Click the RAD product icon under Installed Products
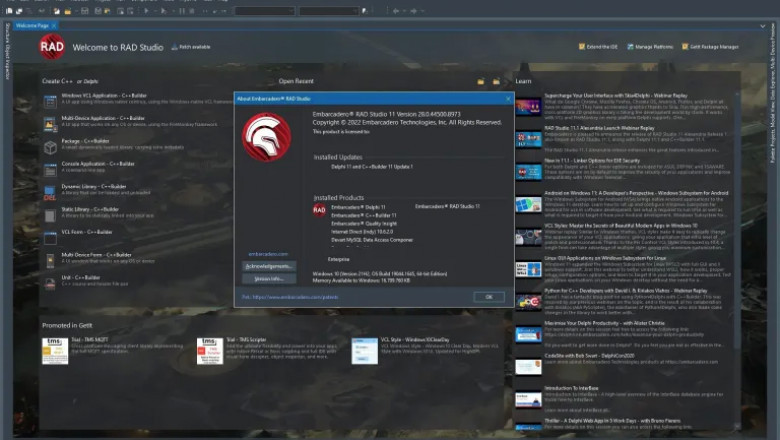Screen dimensions: 780x440 pos(319,210)
